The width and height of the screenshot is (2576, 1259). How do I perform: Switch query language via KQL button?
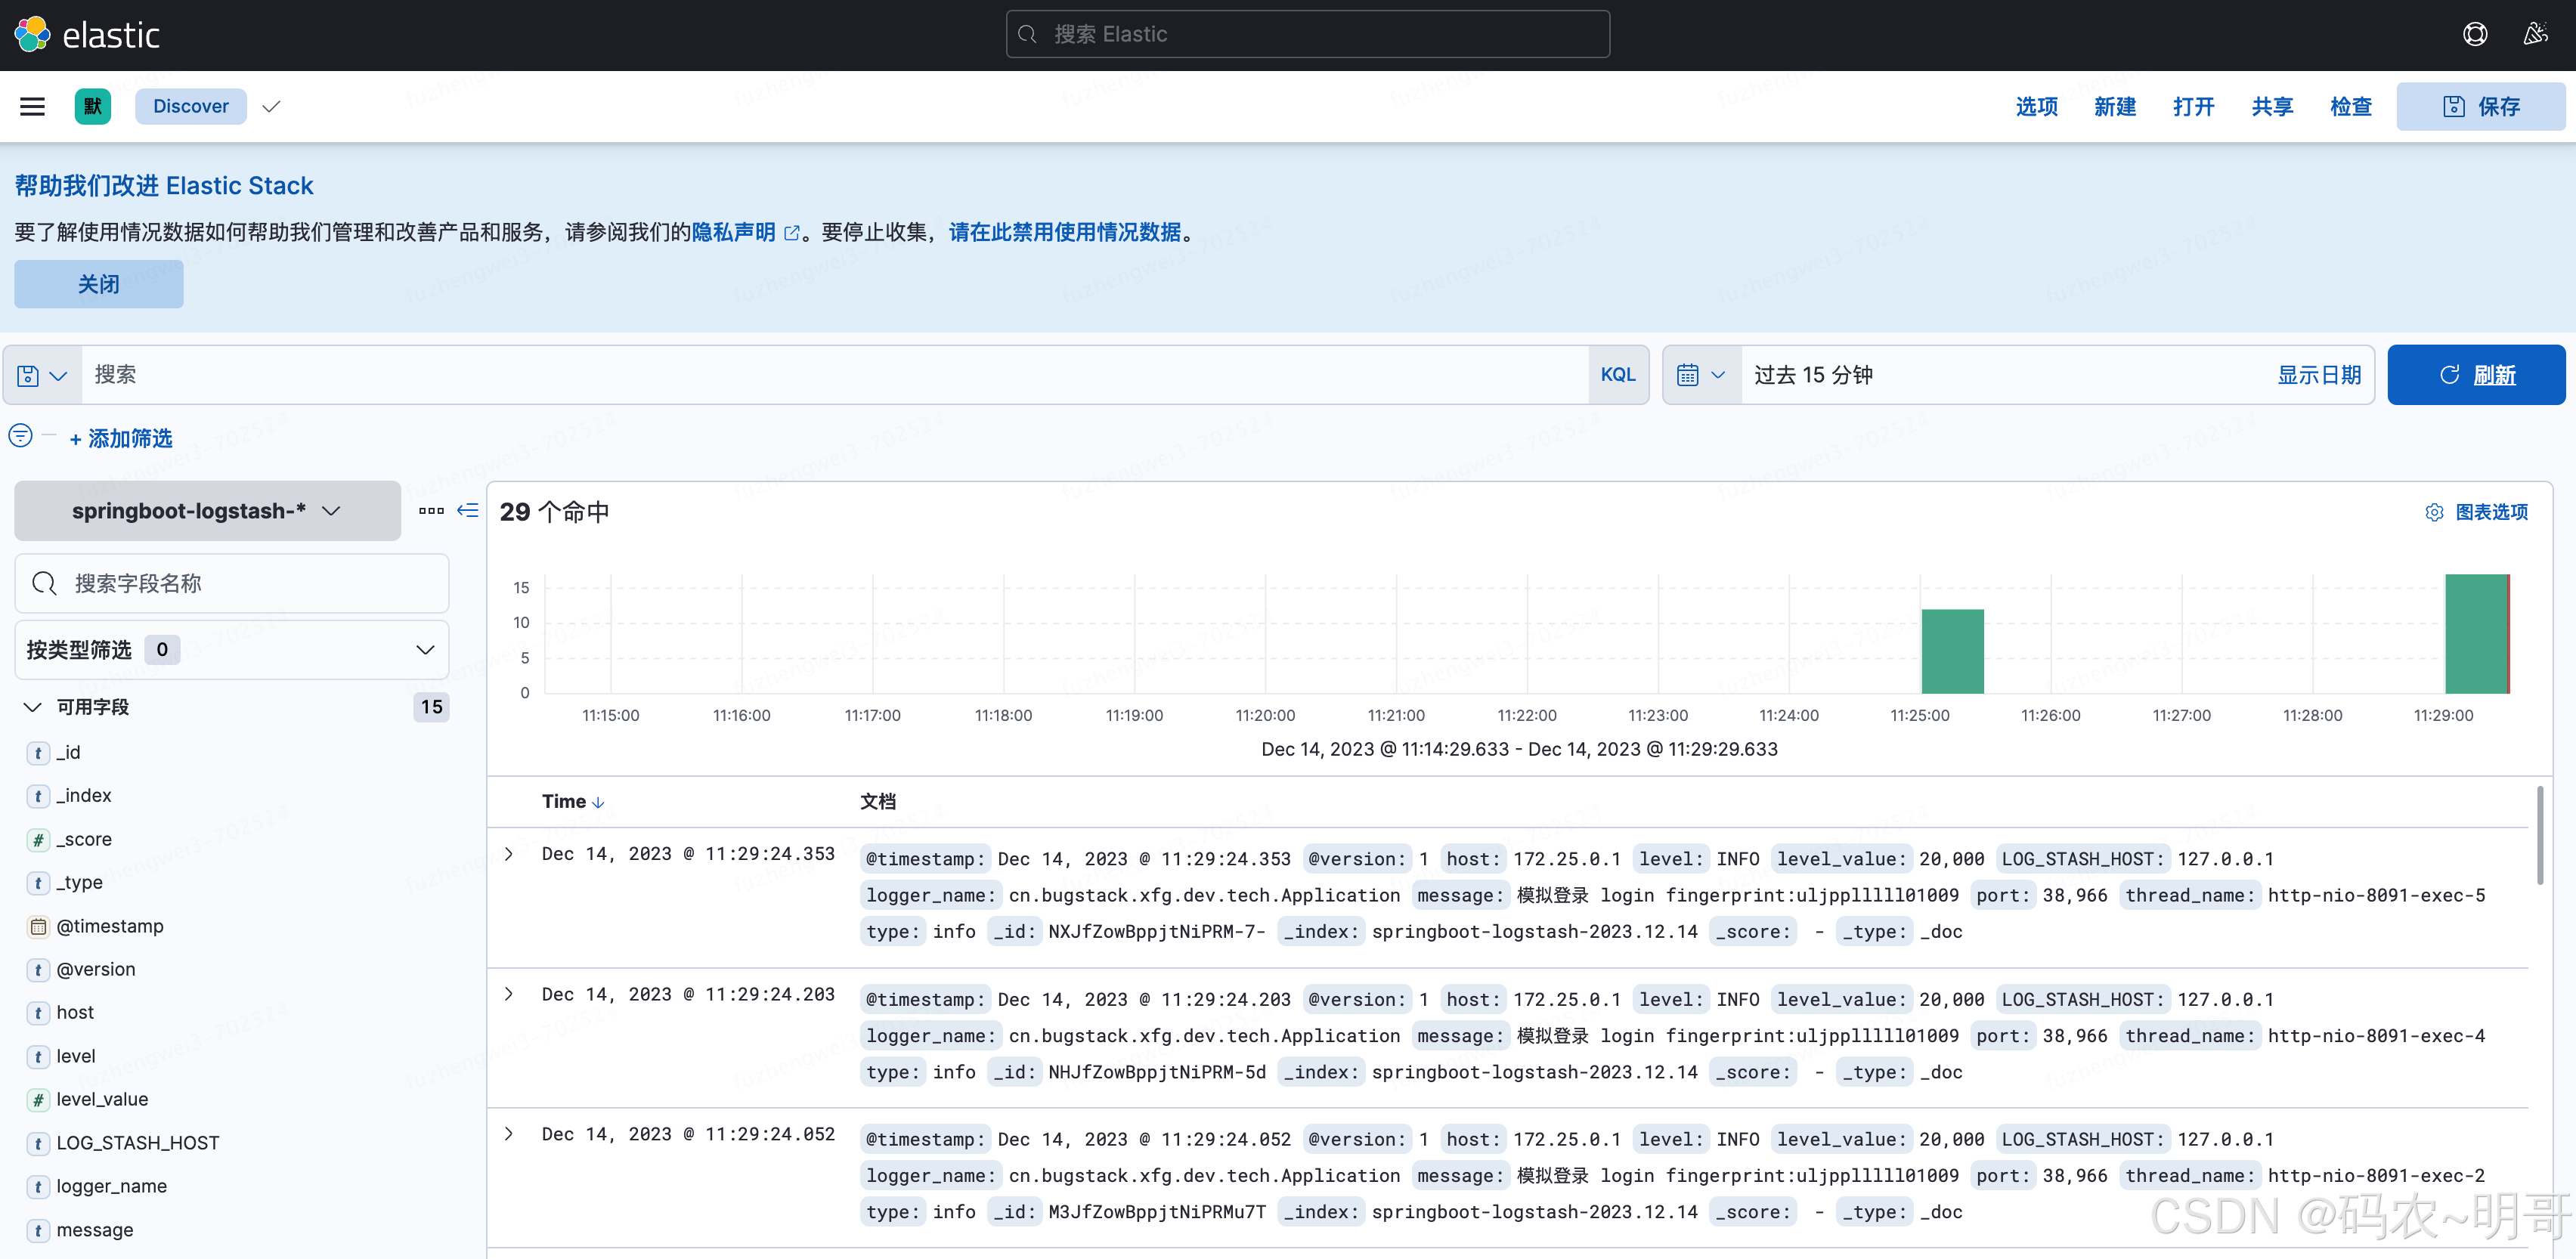coord(1617,375)
